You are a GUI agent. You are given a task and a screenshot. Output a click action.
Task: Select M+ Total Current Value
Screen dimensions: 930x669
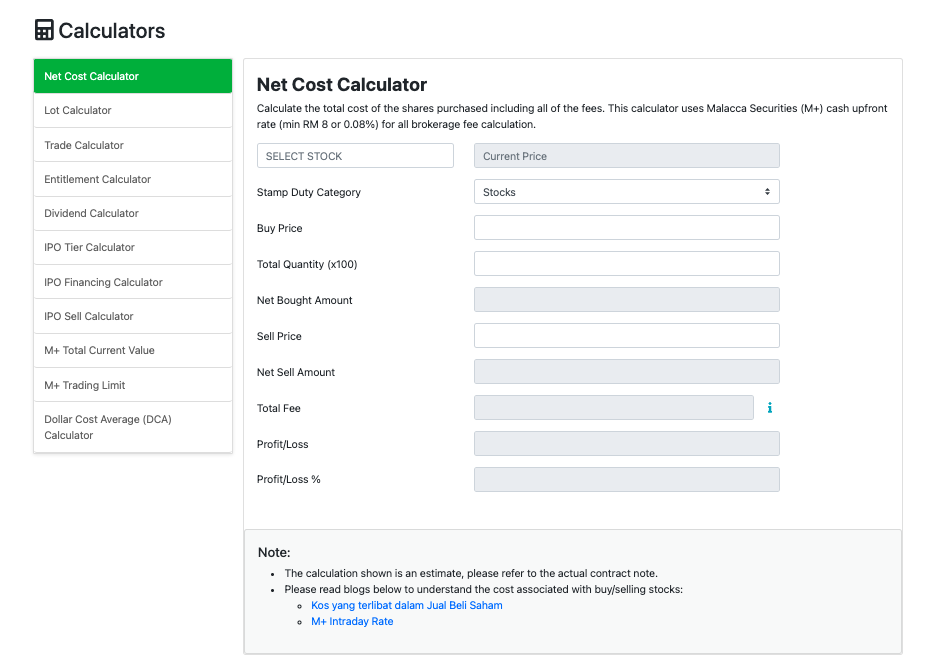click(133, 350)
